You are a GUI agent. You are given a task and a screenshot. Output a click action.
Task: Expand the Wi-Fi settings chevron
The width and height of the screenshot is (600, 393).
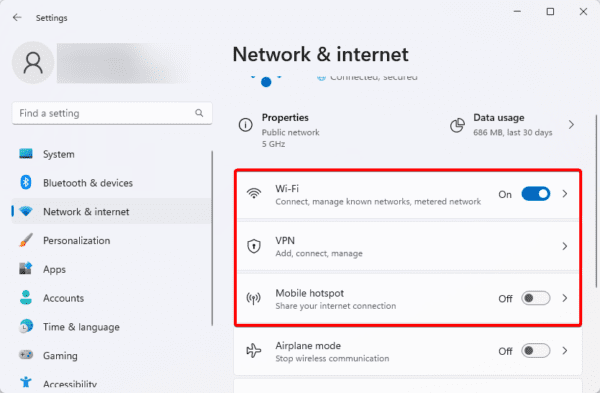(x=565, y=194)
